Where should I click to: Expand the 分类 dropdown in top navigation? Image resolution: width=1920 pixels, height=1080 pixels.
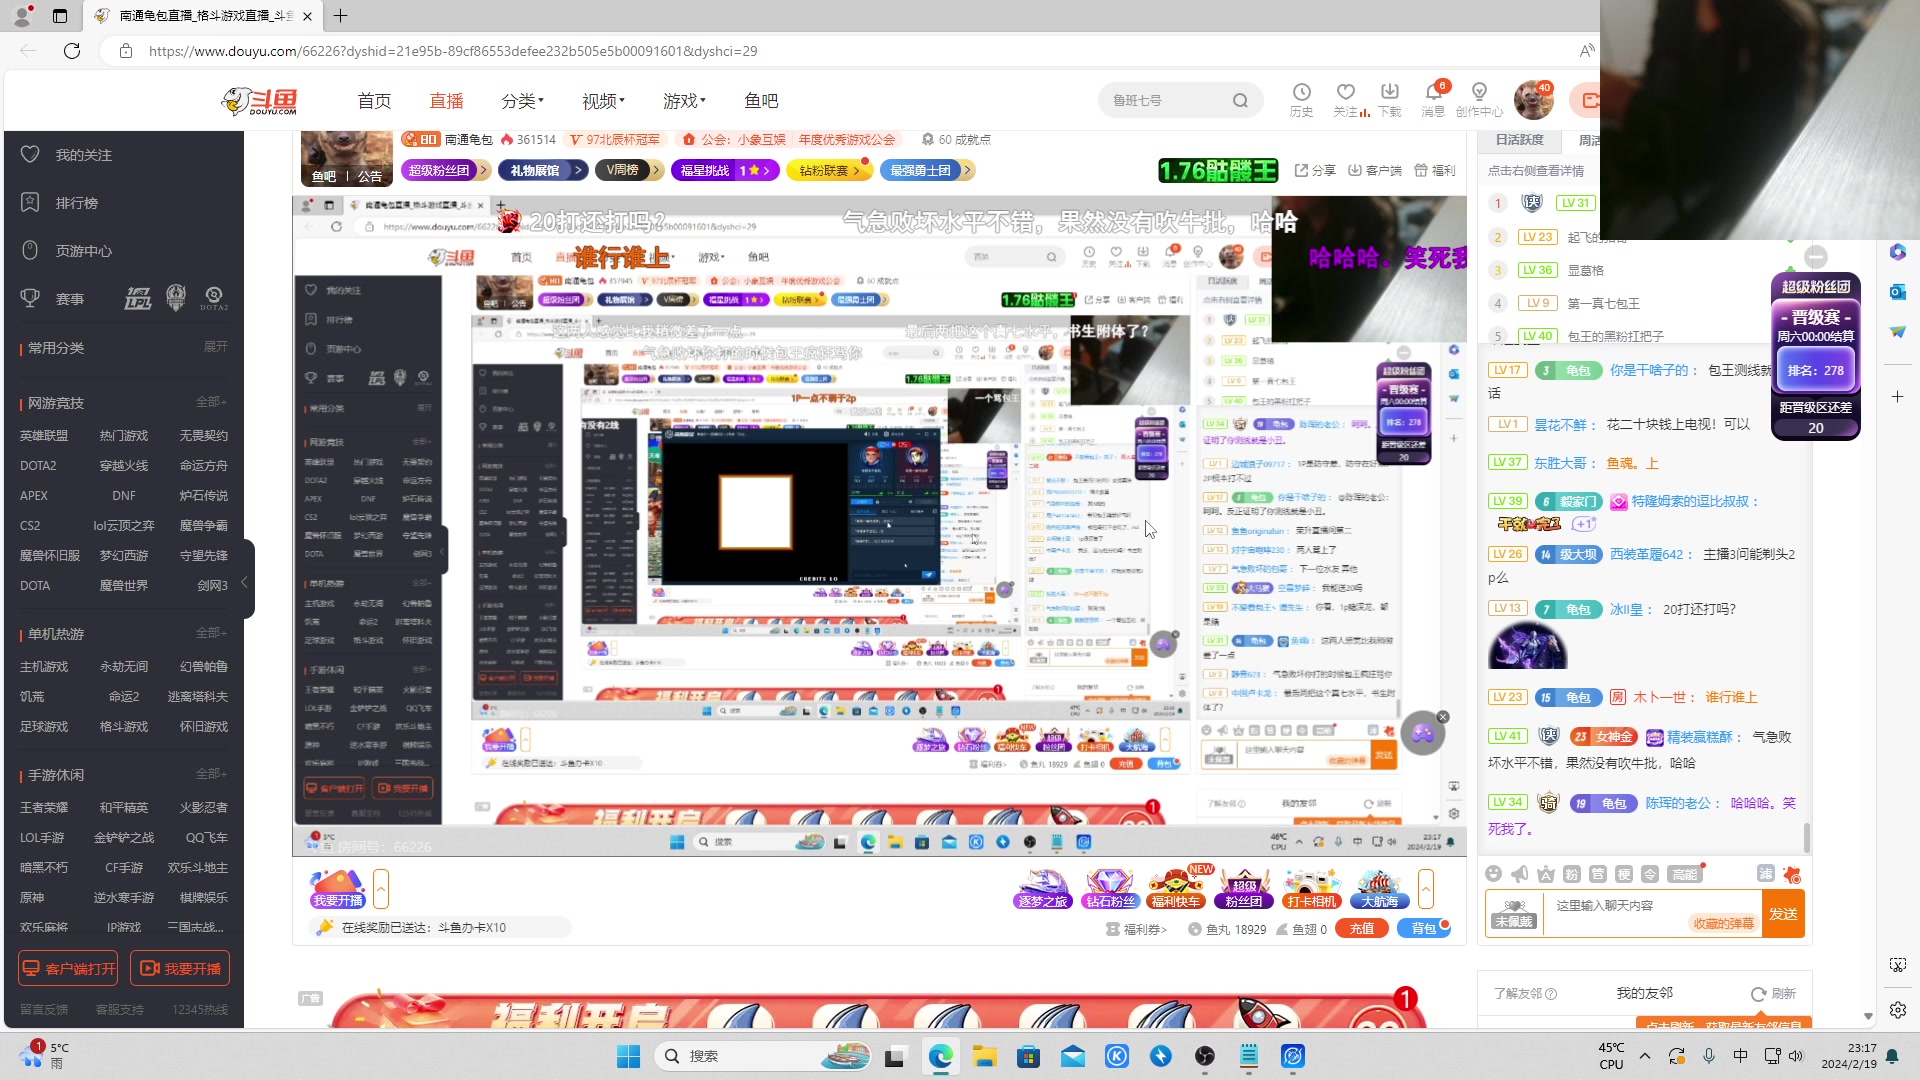point(522,101)
